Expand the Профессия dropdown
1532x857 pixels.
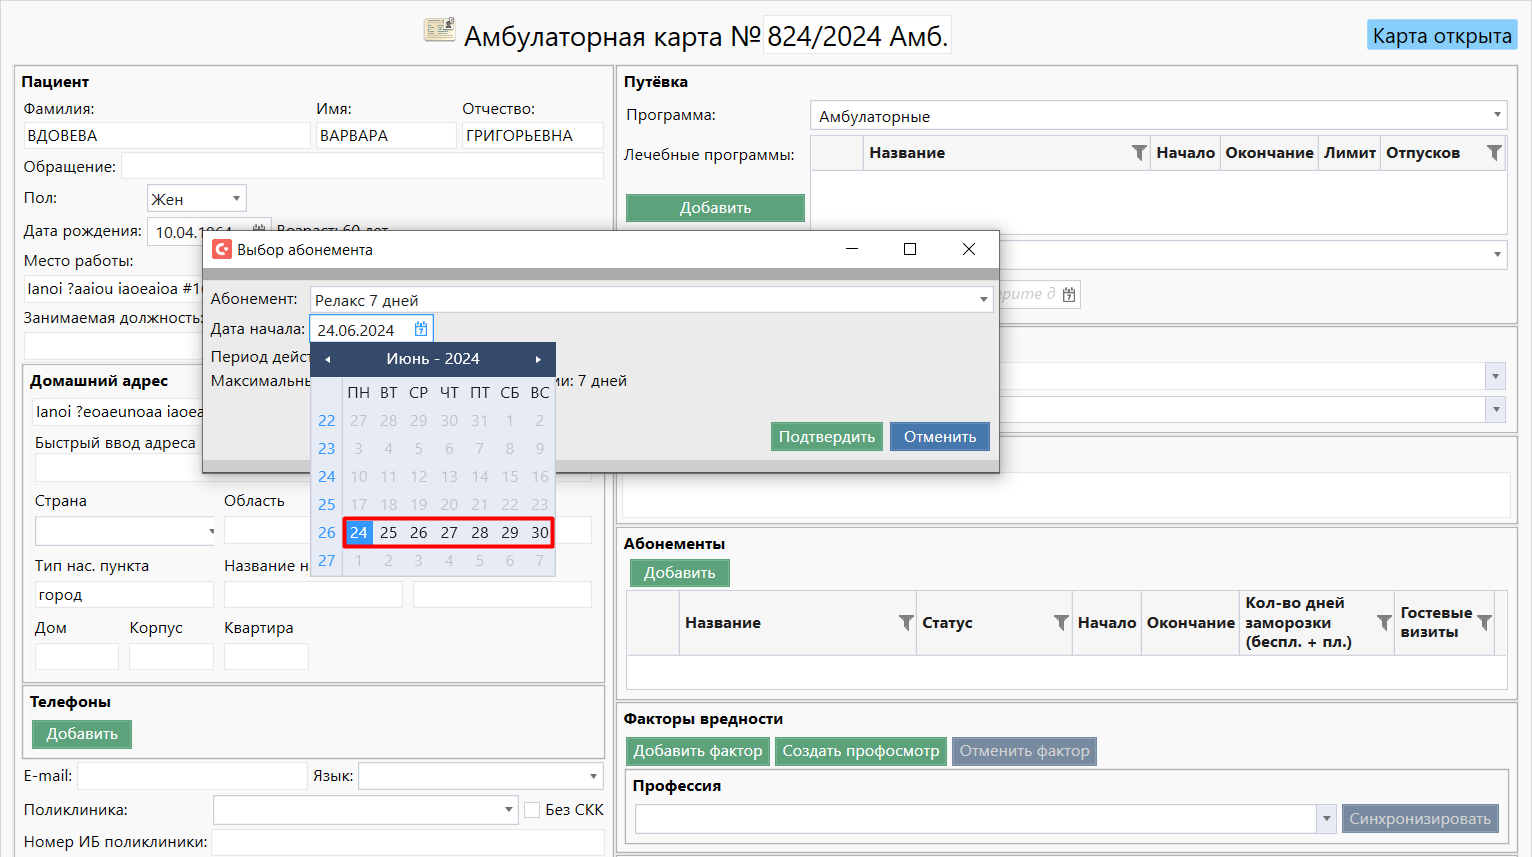[x=1326, y=819]
